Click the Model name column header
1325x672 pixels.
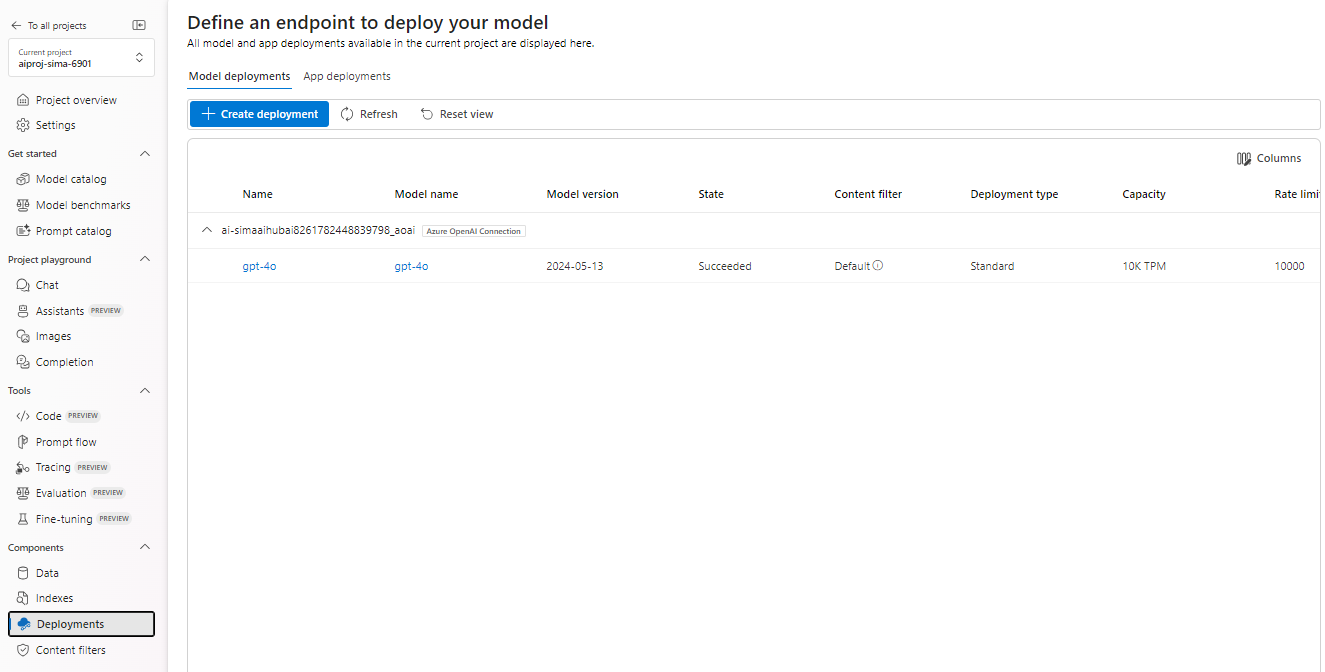pyautogui.click(x=426, y=194)
